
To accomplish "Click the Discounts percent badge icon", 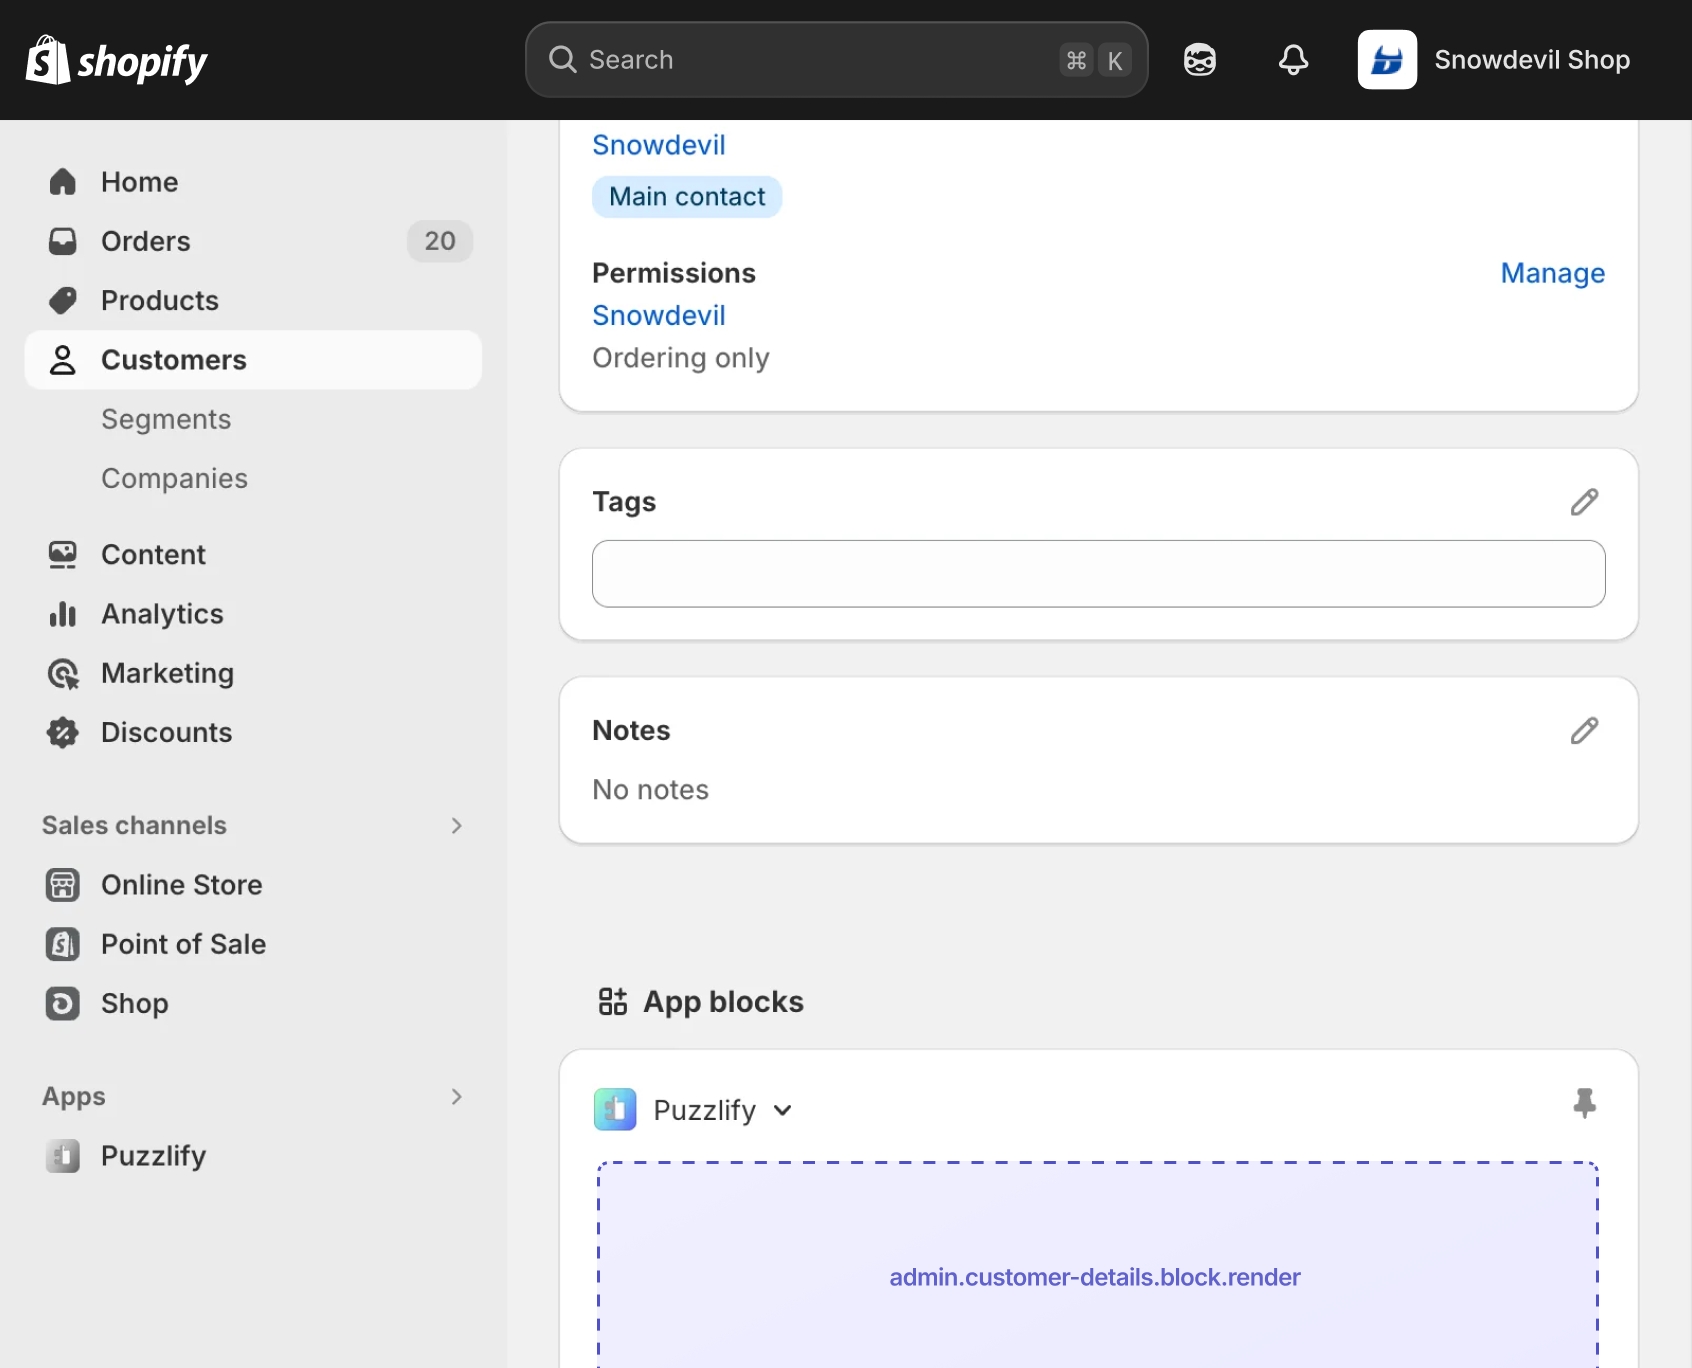I will [63, 733].
